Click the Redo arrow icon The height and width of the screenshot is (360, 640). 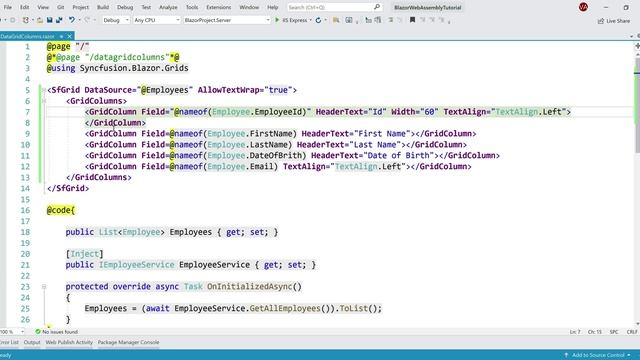tap(87, 20)
